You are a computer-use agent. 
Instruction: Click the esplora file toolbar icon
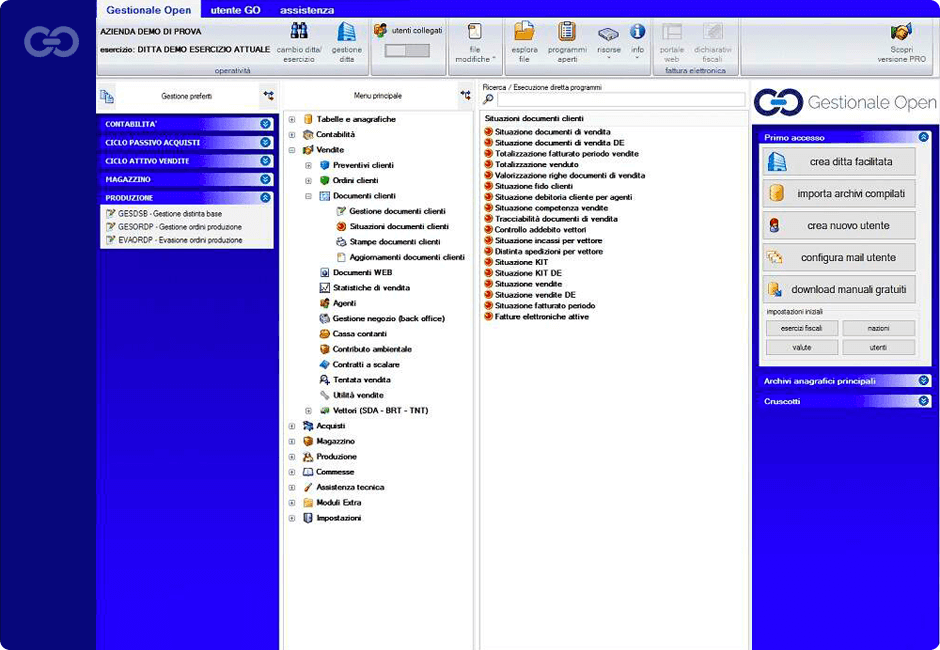pos(526,43)
